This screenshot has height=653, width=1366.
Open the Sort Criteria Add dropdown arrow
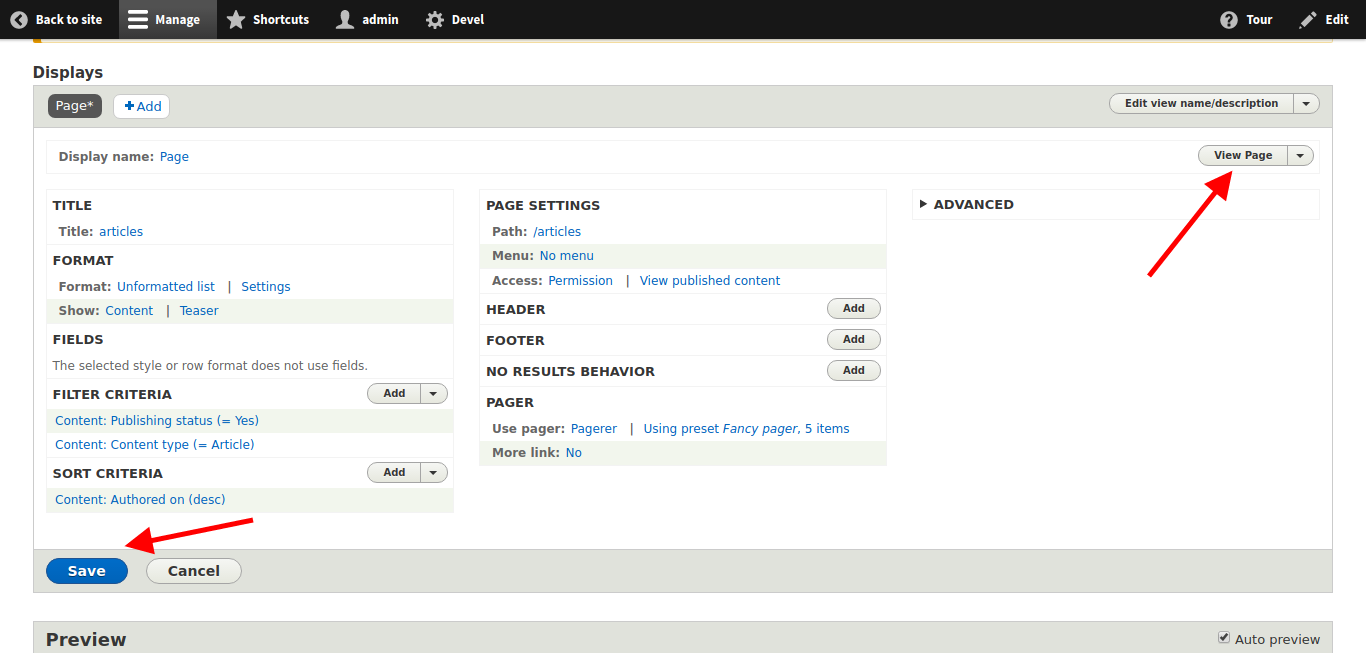click(433, 472)
